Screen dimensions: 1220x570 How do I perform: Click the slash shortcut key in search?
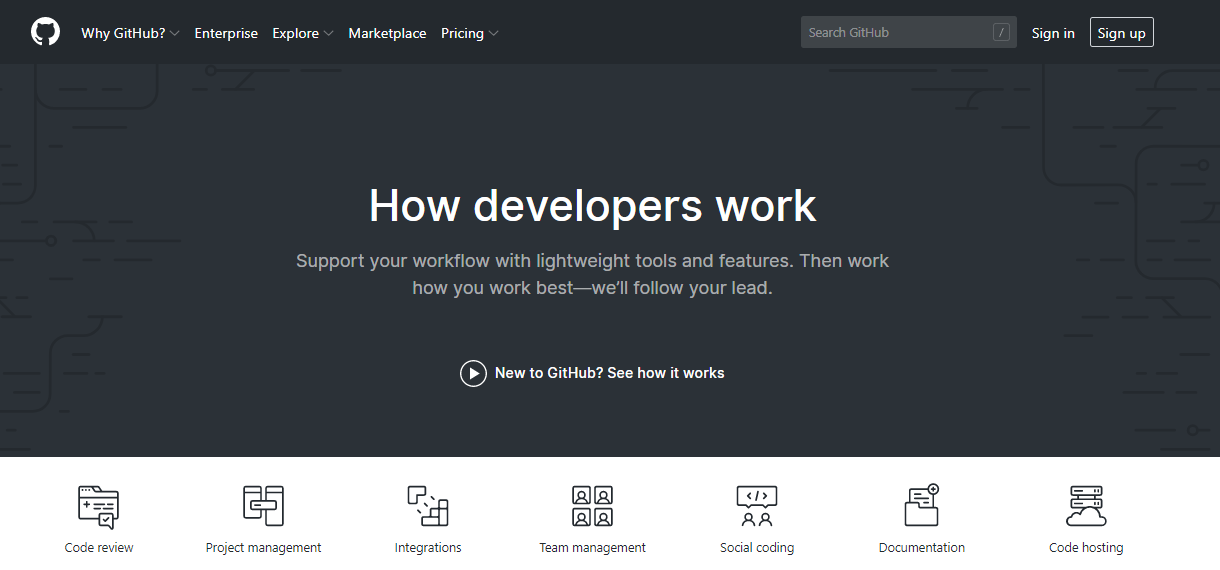point(1001,32)
